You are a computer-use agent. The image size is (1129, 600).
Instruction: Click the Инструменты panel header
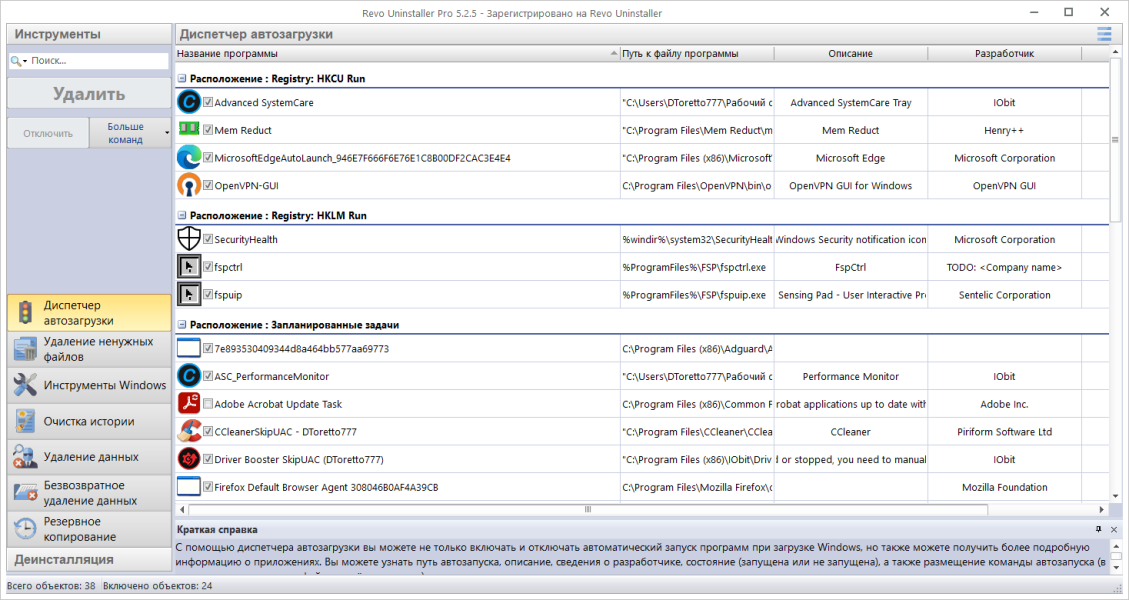[89, 34]
